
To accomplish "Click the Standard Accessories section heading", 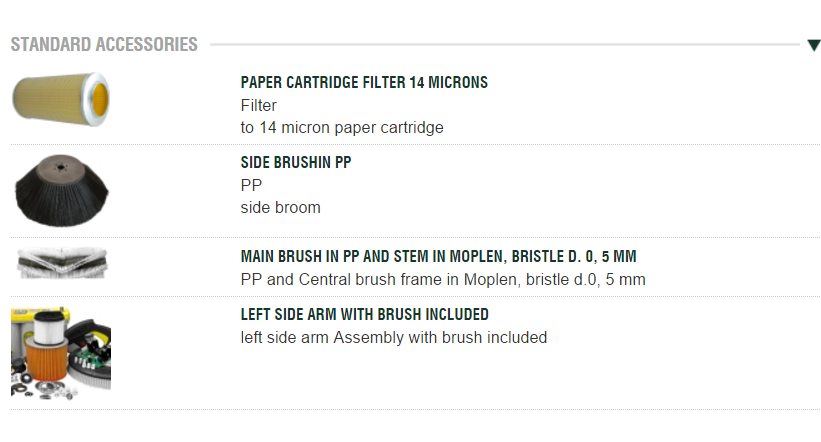I will pos(104,45).
